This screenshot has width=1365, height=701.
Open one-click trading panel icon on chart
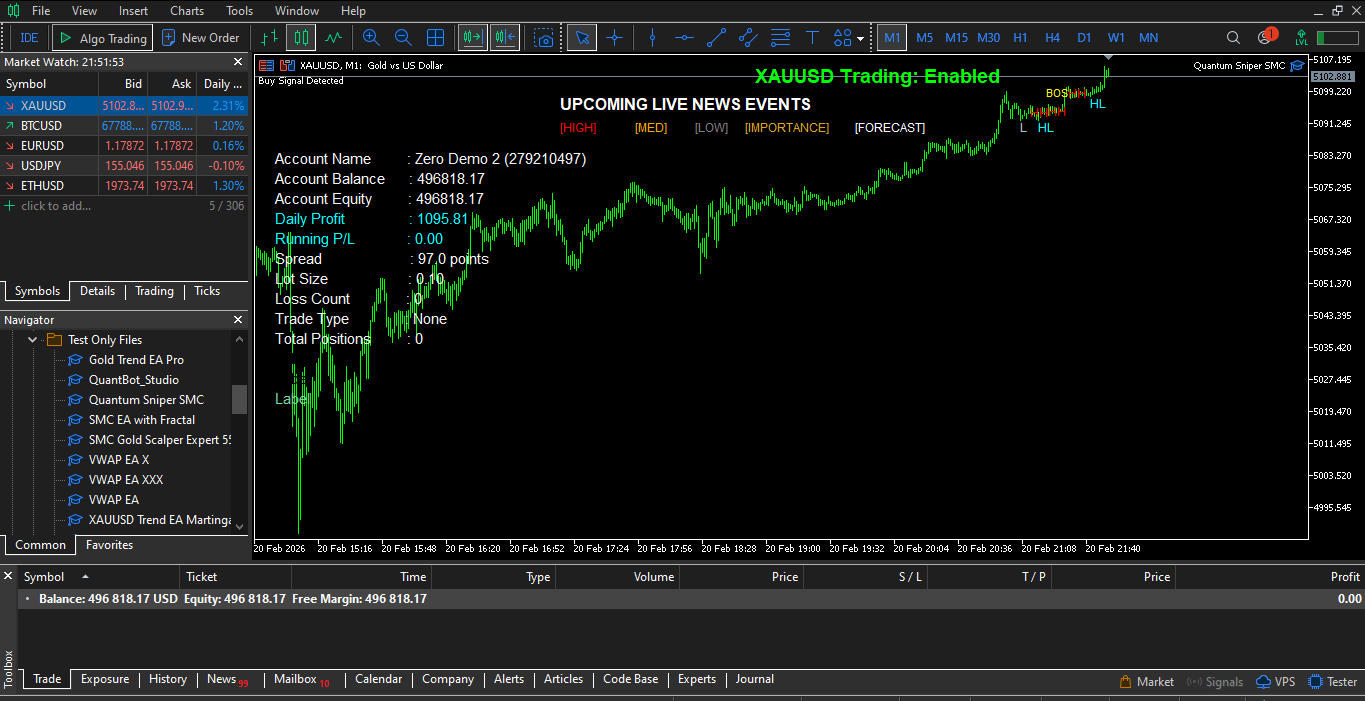[266, 65]
